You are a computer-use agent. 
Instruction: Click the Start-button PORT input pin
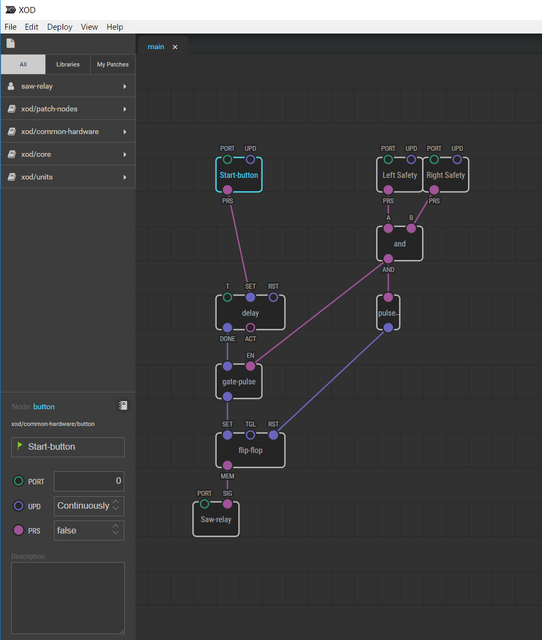(x=227, y=160)
